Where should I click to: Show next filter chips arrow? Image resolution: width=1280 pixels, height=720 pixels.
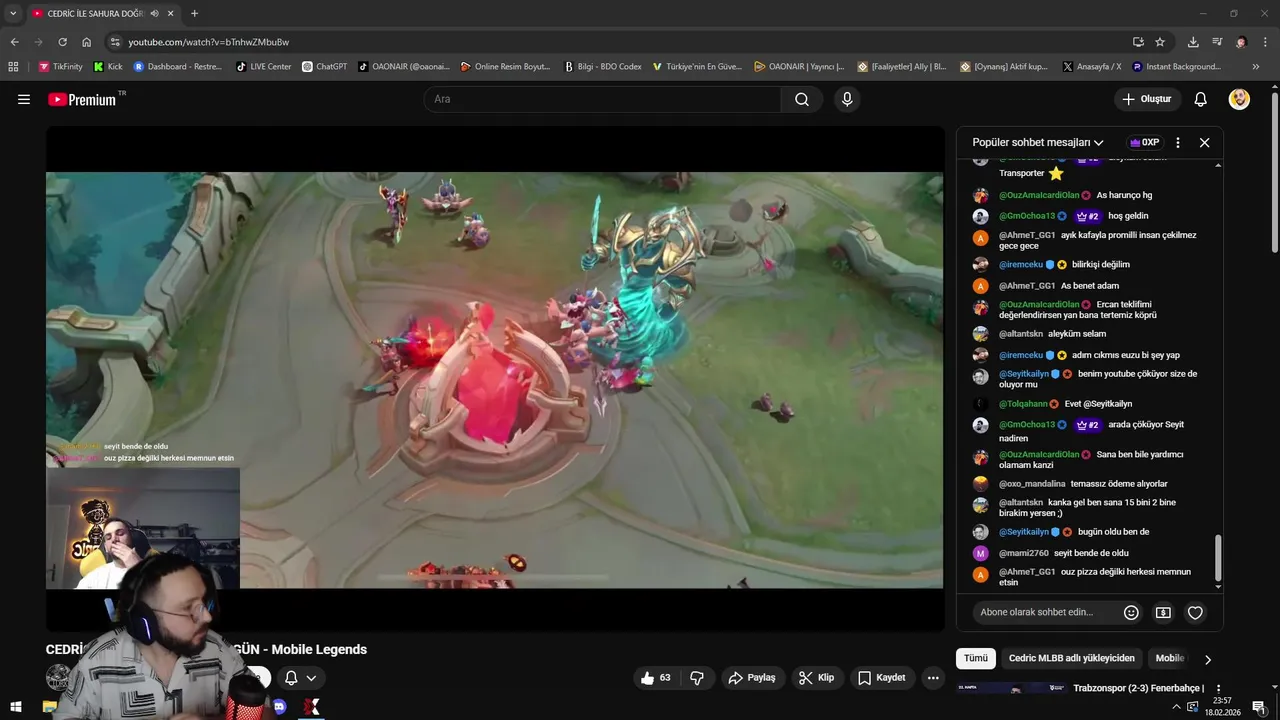click(x=1208, y=659)
